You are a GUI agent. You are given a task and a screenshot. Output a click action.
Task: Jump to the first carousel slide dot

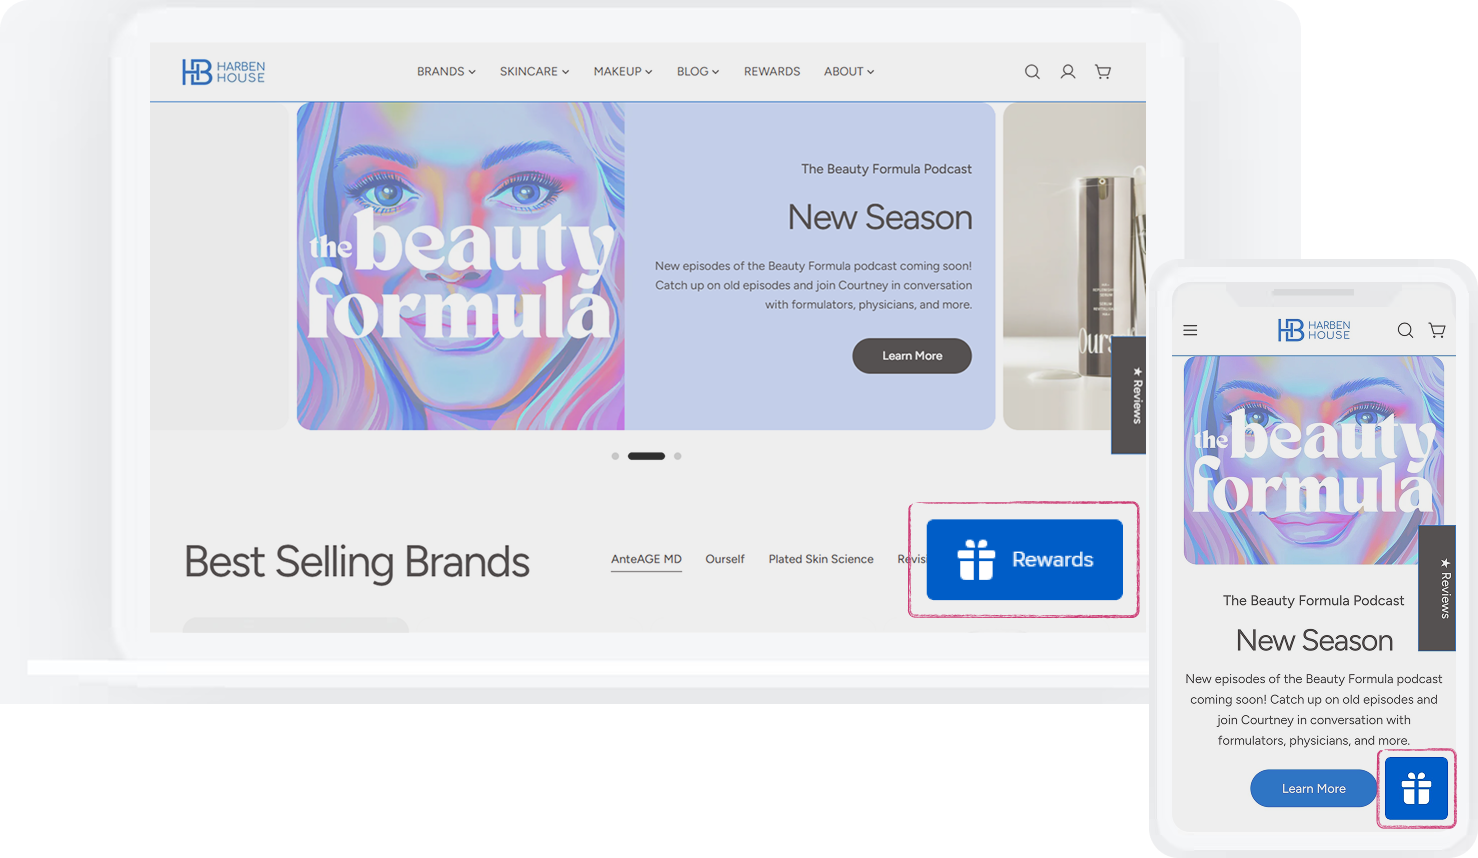(x=615, y=456)
